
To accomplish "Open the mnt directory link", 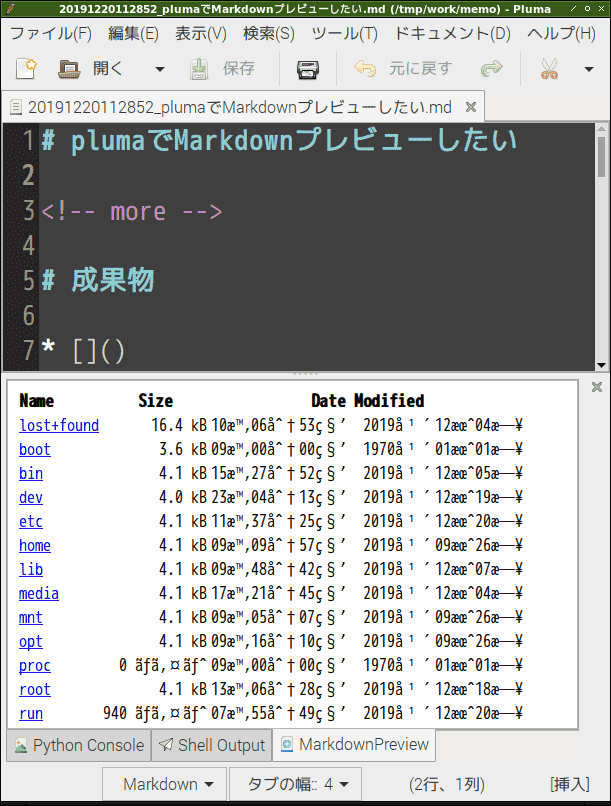I will [x=31, y=617].
